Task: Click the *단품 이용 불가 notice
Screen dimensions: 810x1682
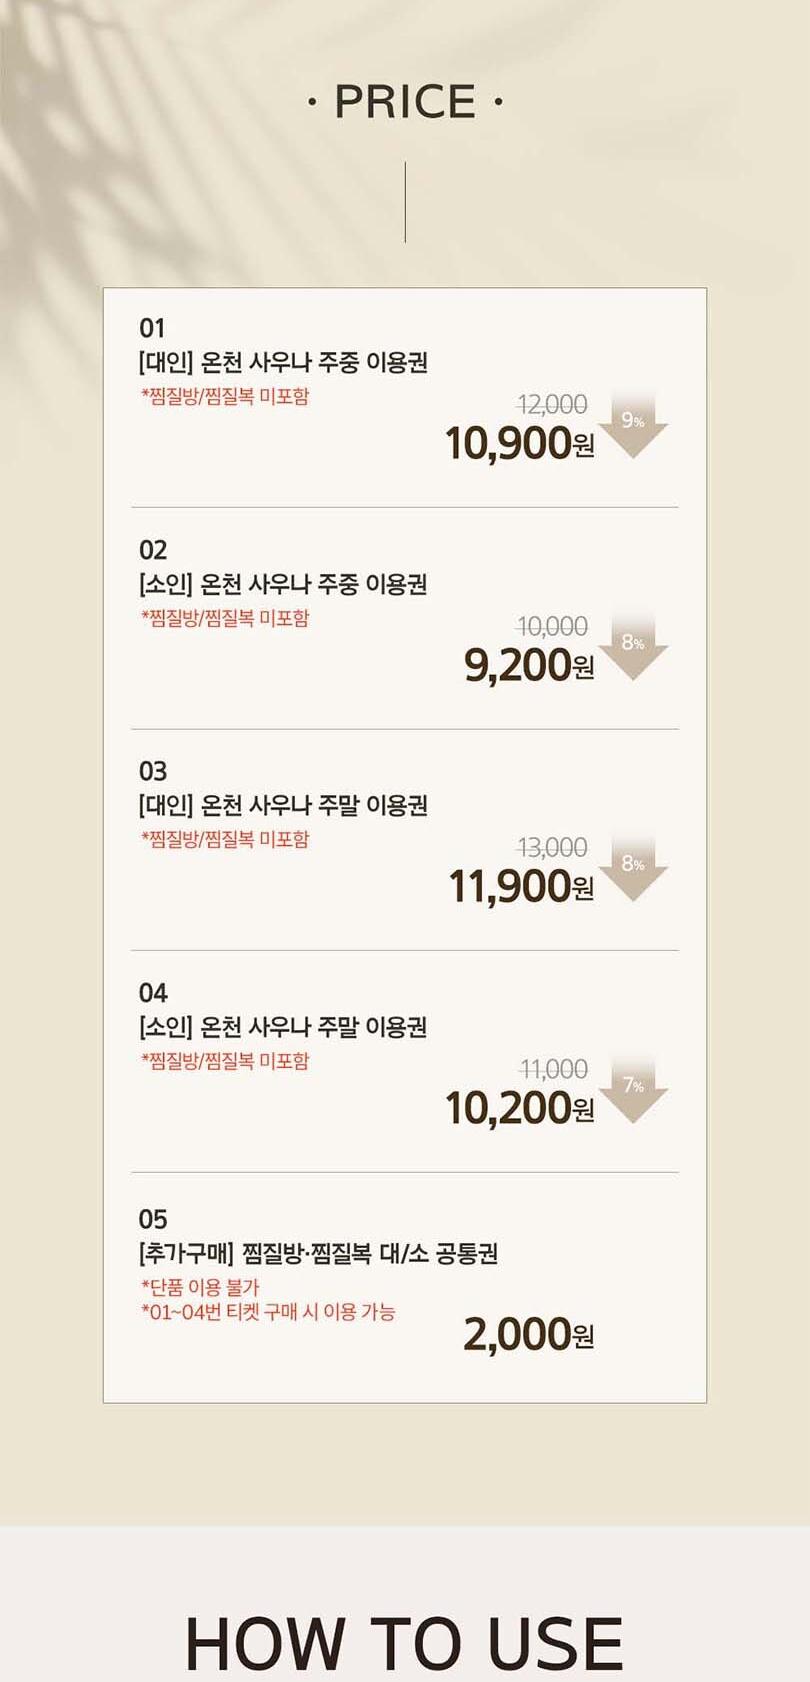Action: [200, 1287]
